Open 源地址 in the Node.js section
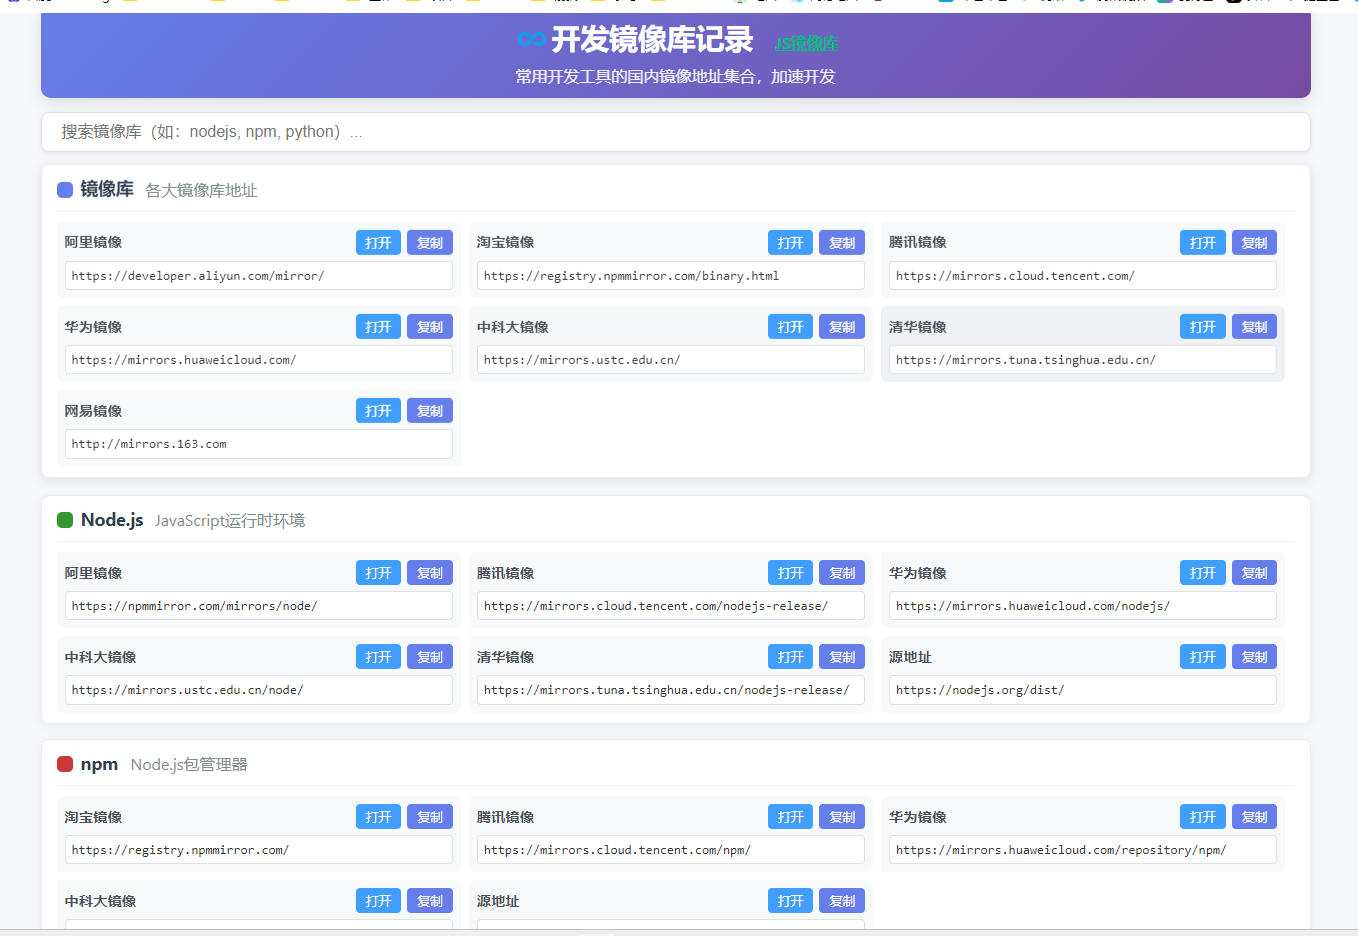1358x936 pixels. (1202, 657)
